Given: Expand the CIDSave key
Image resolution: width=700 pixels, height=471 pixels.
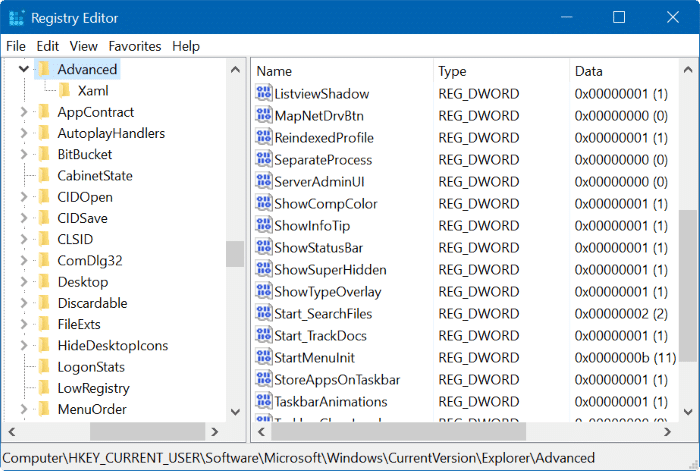Looking at the screenshot, I should pyautogui.click(x=24, y=218).
